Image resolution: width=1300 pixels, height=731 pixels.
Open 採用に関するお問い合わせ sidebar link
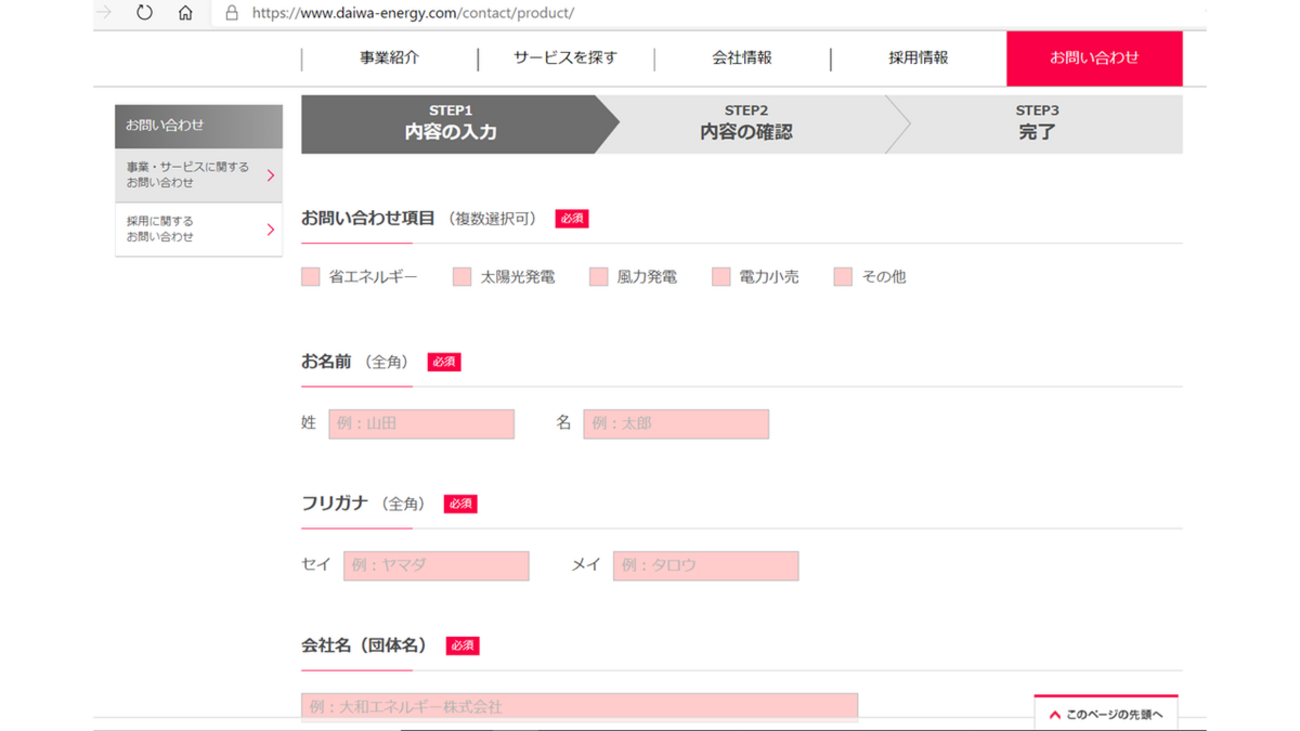click(x=198, y=229)
